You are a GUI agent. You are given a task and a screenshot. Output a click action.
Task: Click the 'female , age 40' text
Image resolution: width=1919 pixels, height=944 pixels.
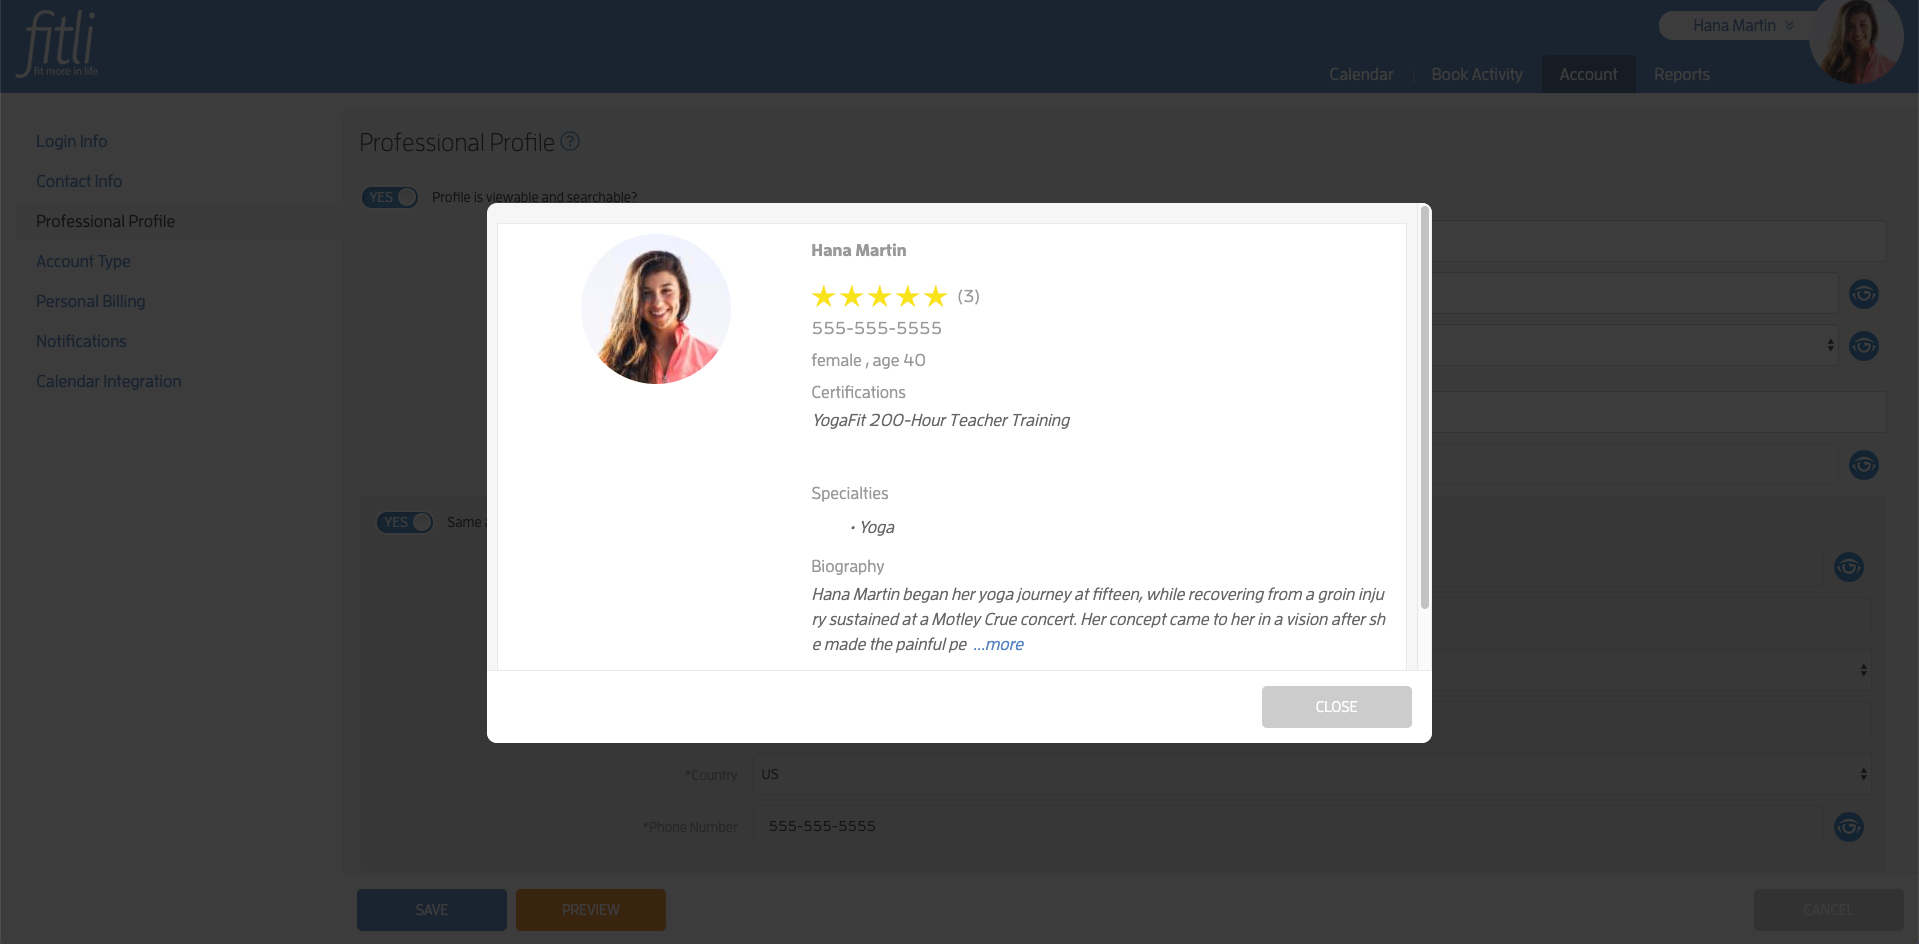868,360
